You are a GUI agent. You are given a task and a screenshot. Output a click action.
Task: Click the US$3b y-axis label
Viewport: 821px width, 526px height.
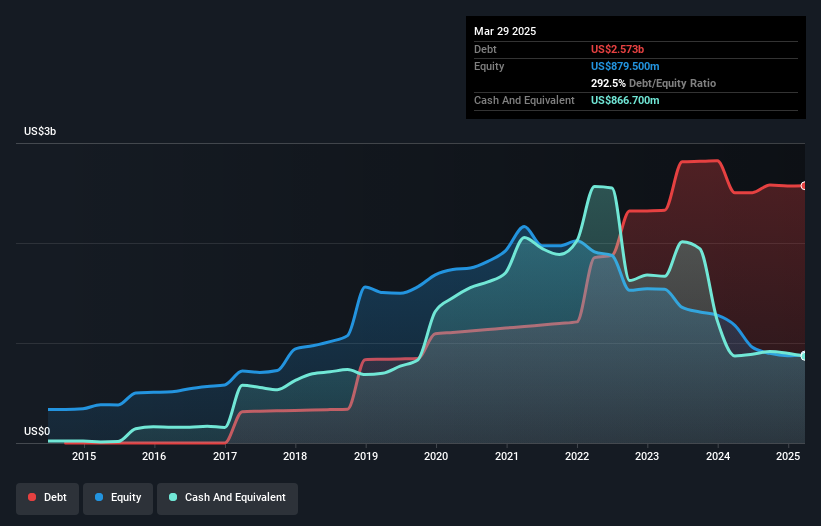click(40, 131)
